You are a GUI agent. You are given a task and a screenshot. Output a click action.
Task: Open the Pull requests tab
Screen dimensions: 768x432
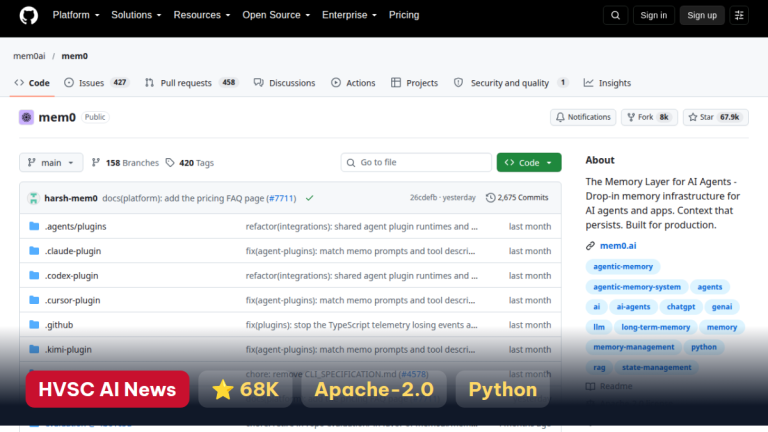tap(191, 83)
